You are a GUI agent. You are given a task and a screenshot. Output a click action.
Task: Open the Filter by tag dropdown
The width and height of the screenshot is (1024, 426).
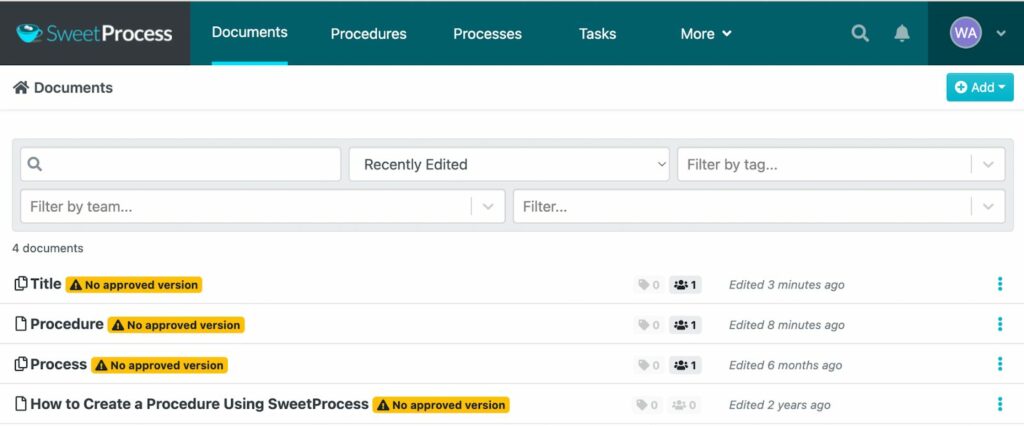coord(840,165)
